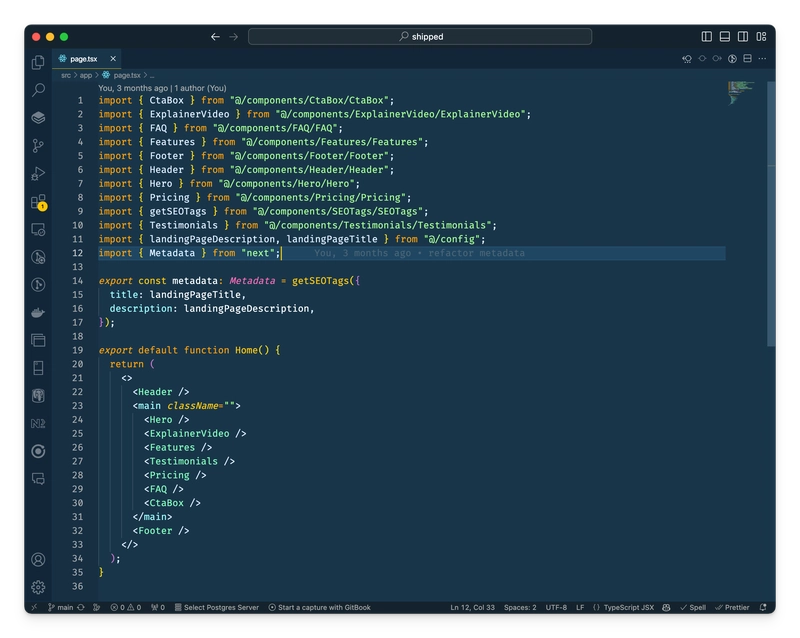Click the blame codelens 1 author (You)
This screenshot has width=800, height=638.
201,88
